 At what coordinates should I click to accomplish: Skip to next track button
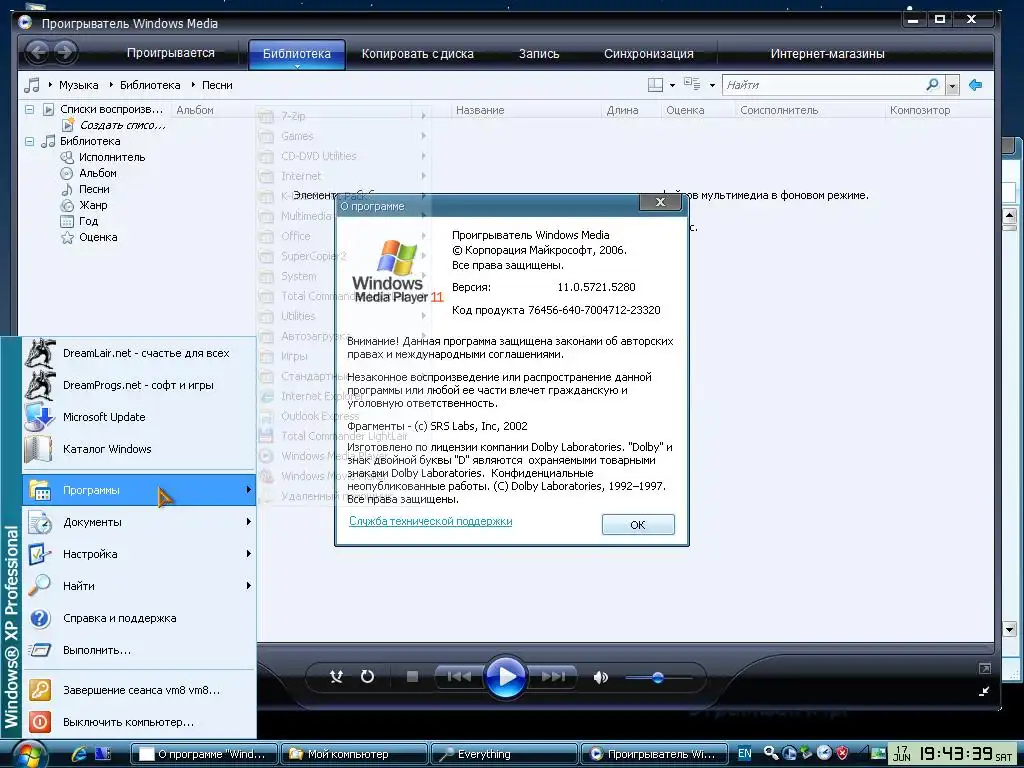pyautogui.click(x=552, y=677)
